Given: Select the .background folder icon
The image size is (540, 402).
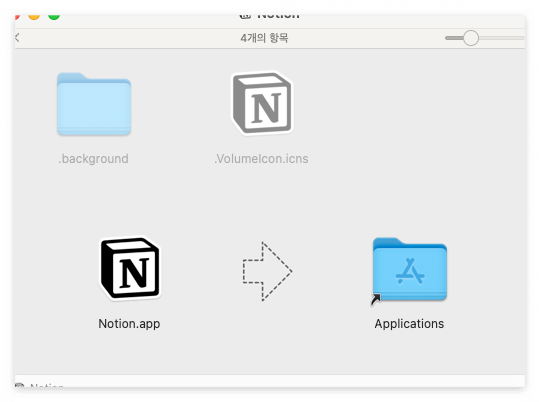Looking at the screenshot, I should tap(94, 104).
